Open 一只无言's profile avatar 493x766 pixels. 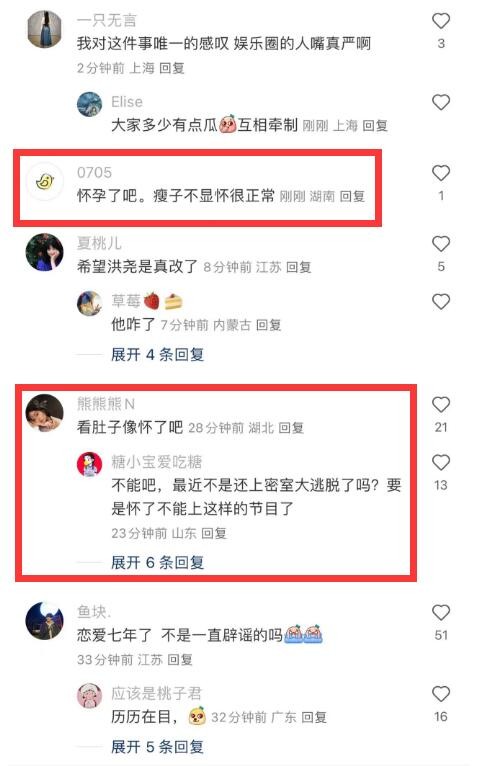click(44, 30)
